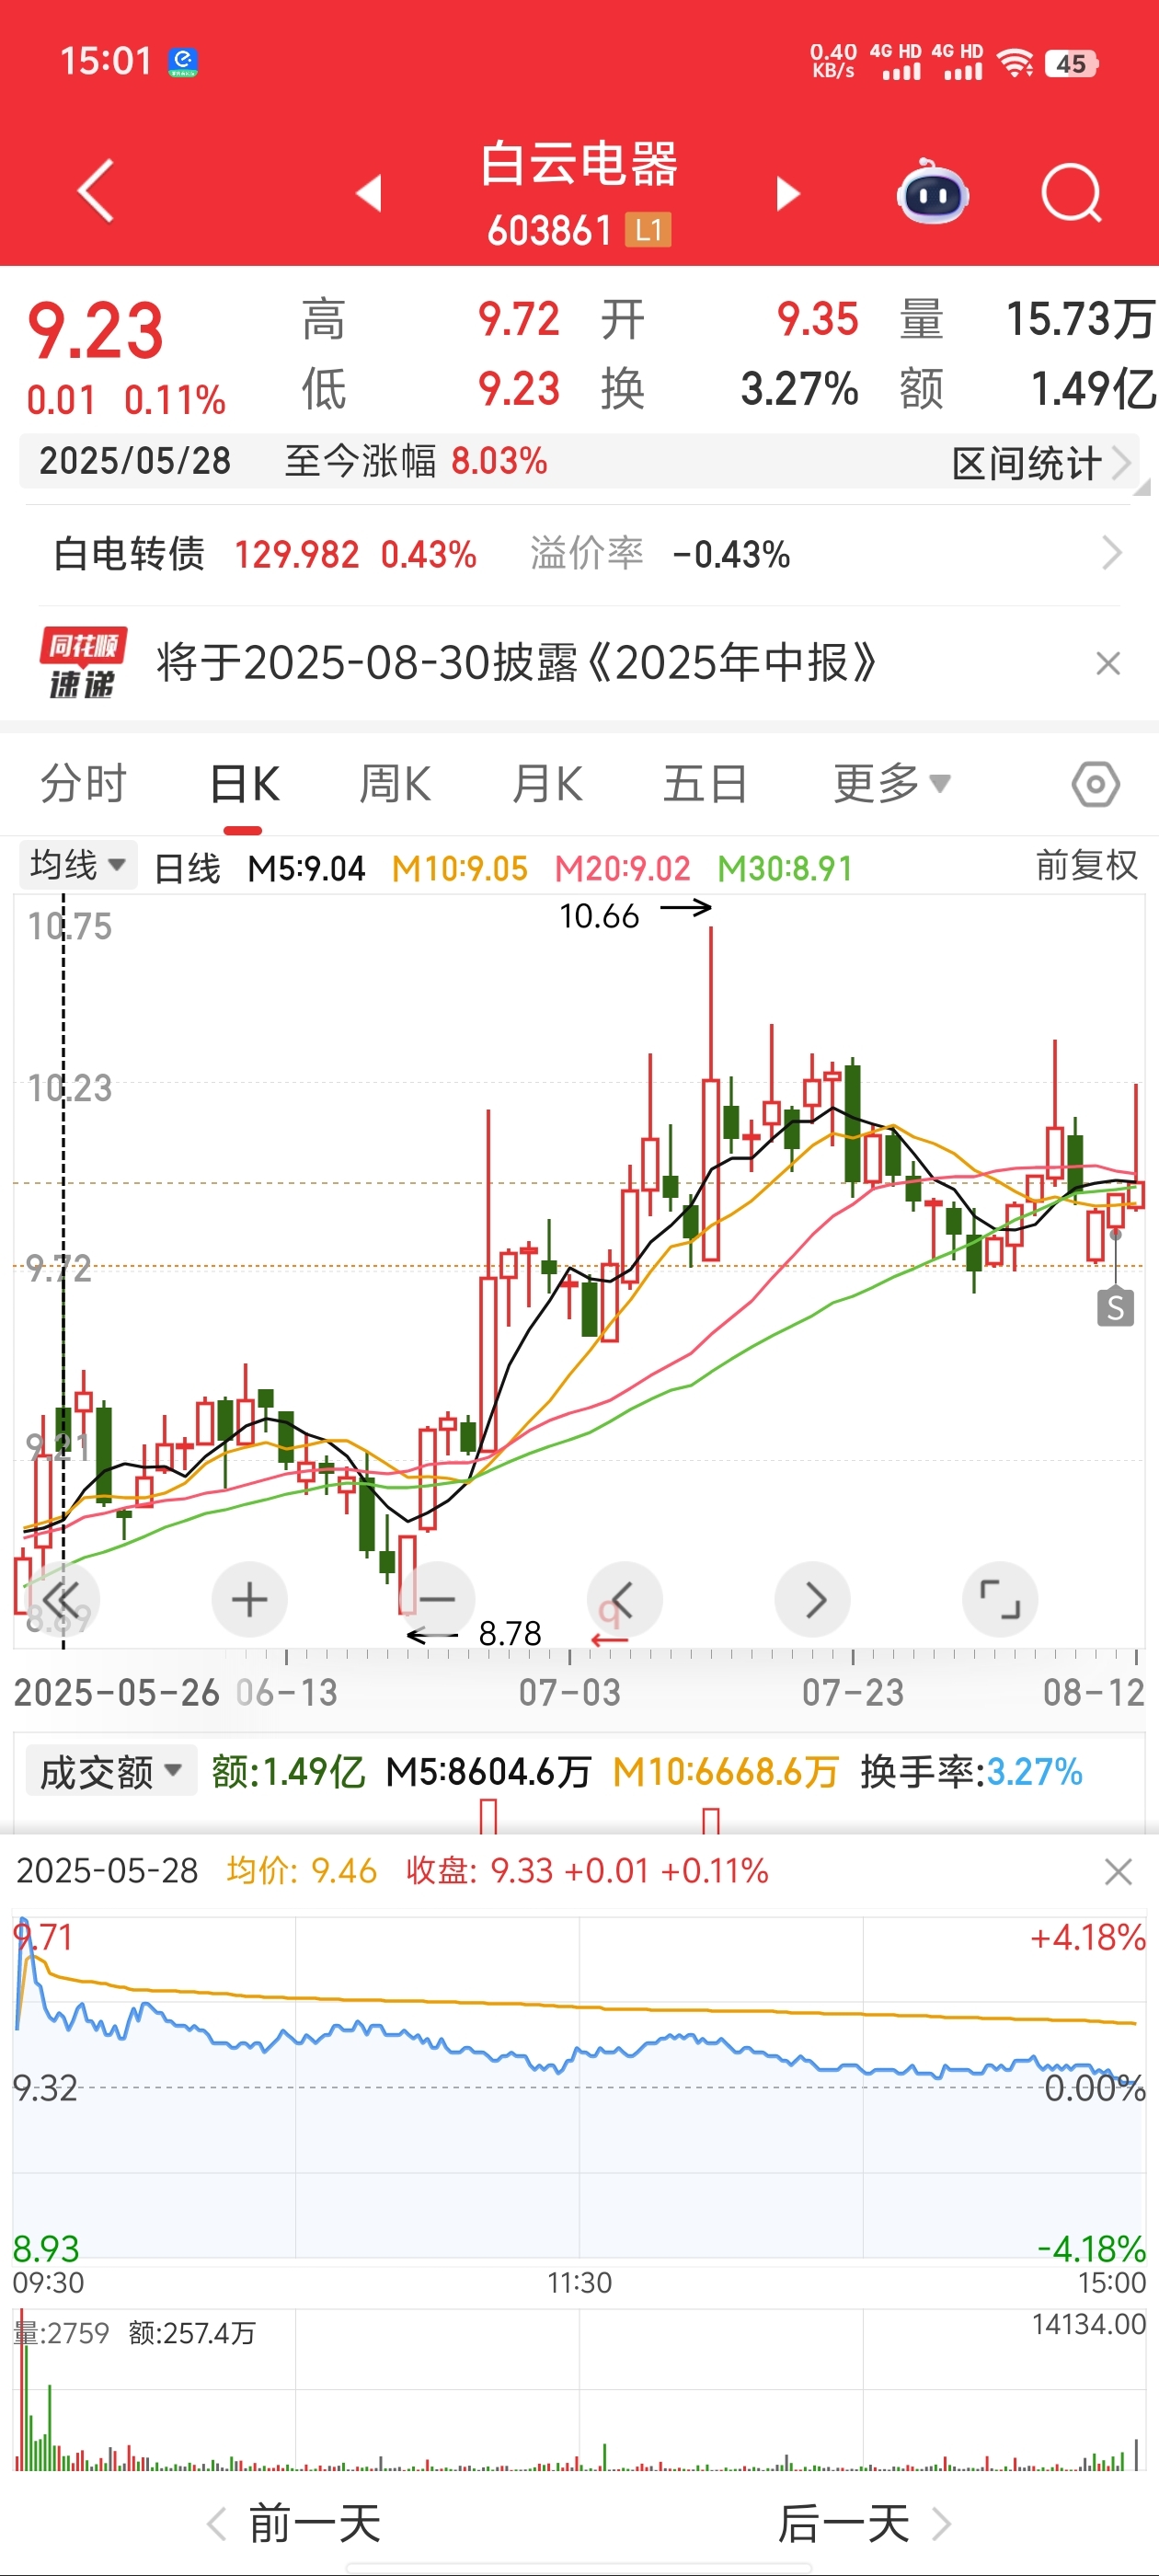Open 白电转债 convertible bond row

pos(579,553)
